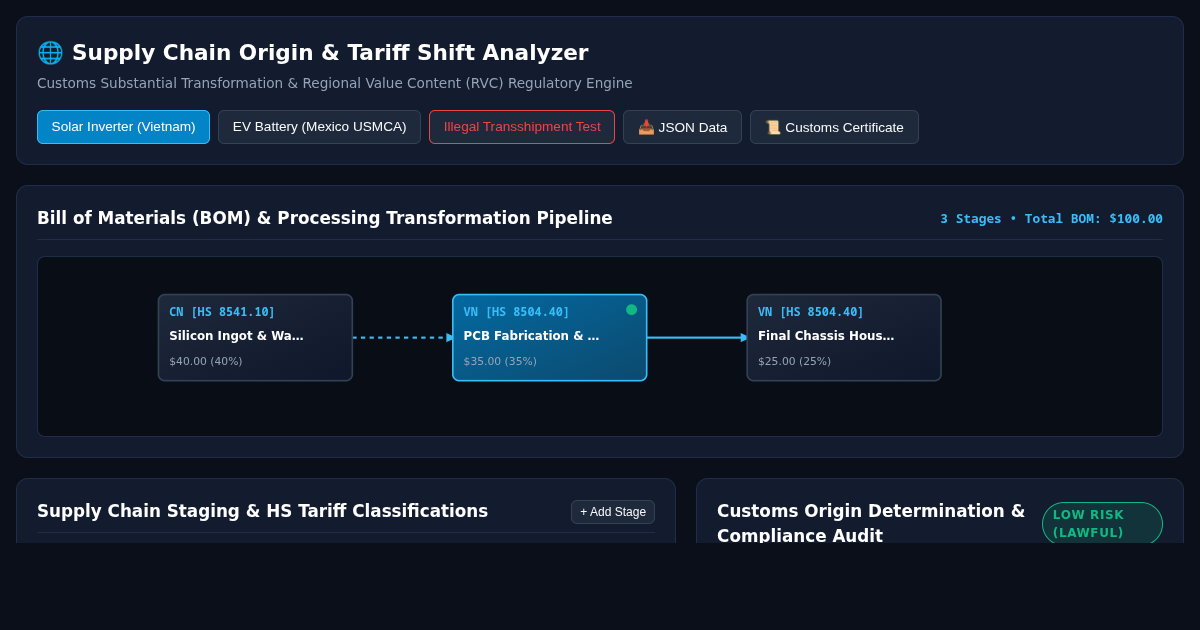Select the Final Chassis Housing stage node
1200x630 pixels.
(x=844, y=338)
